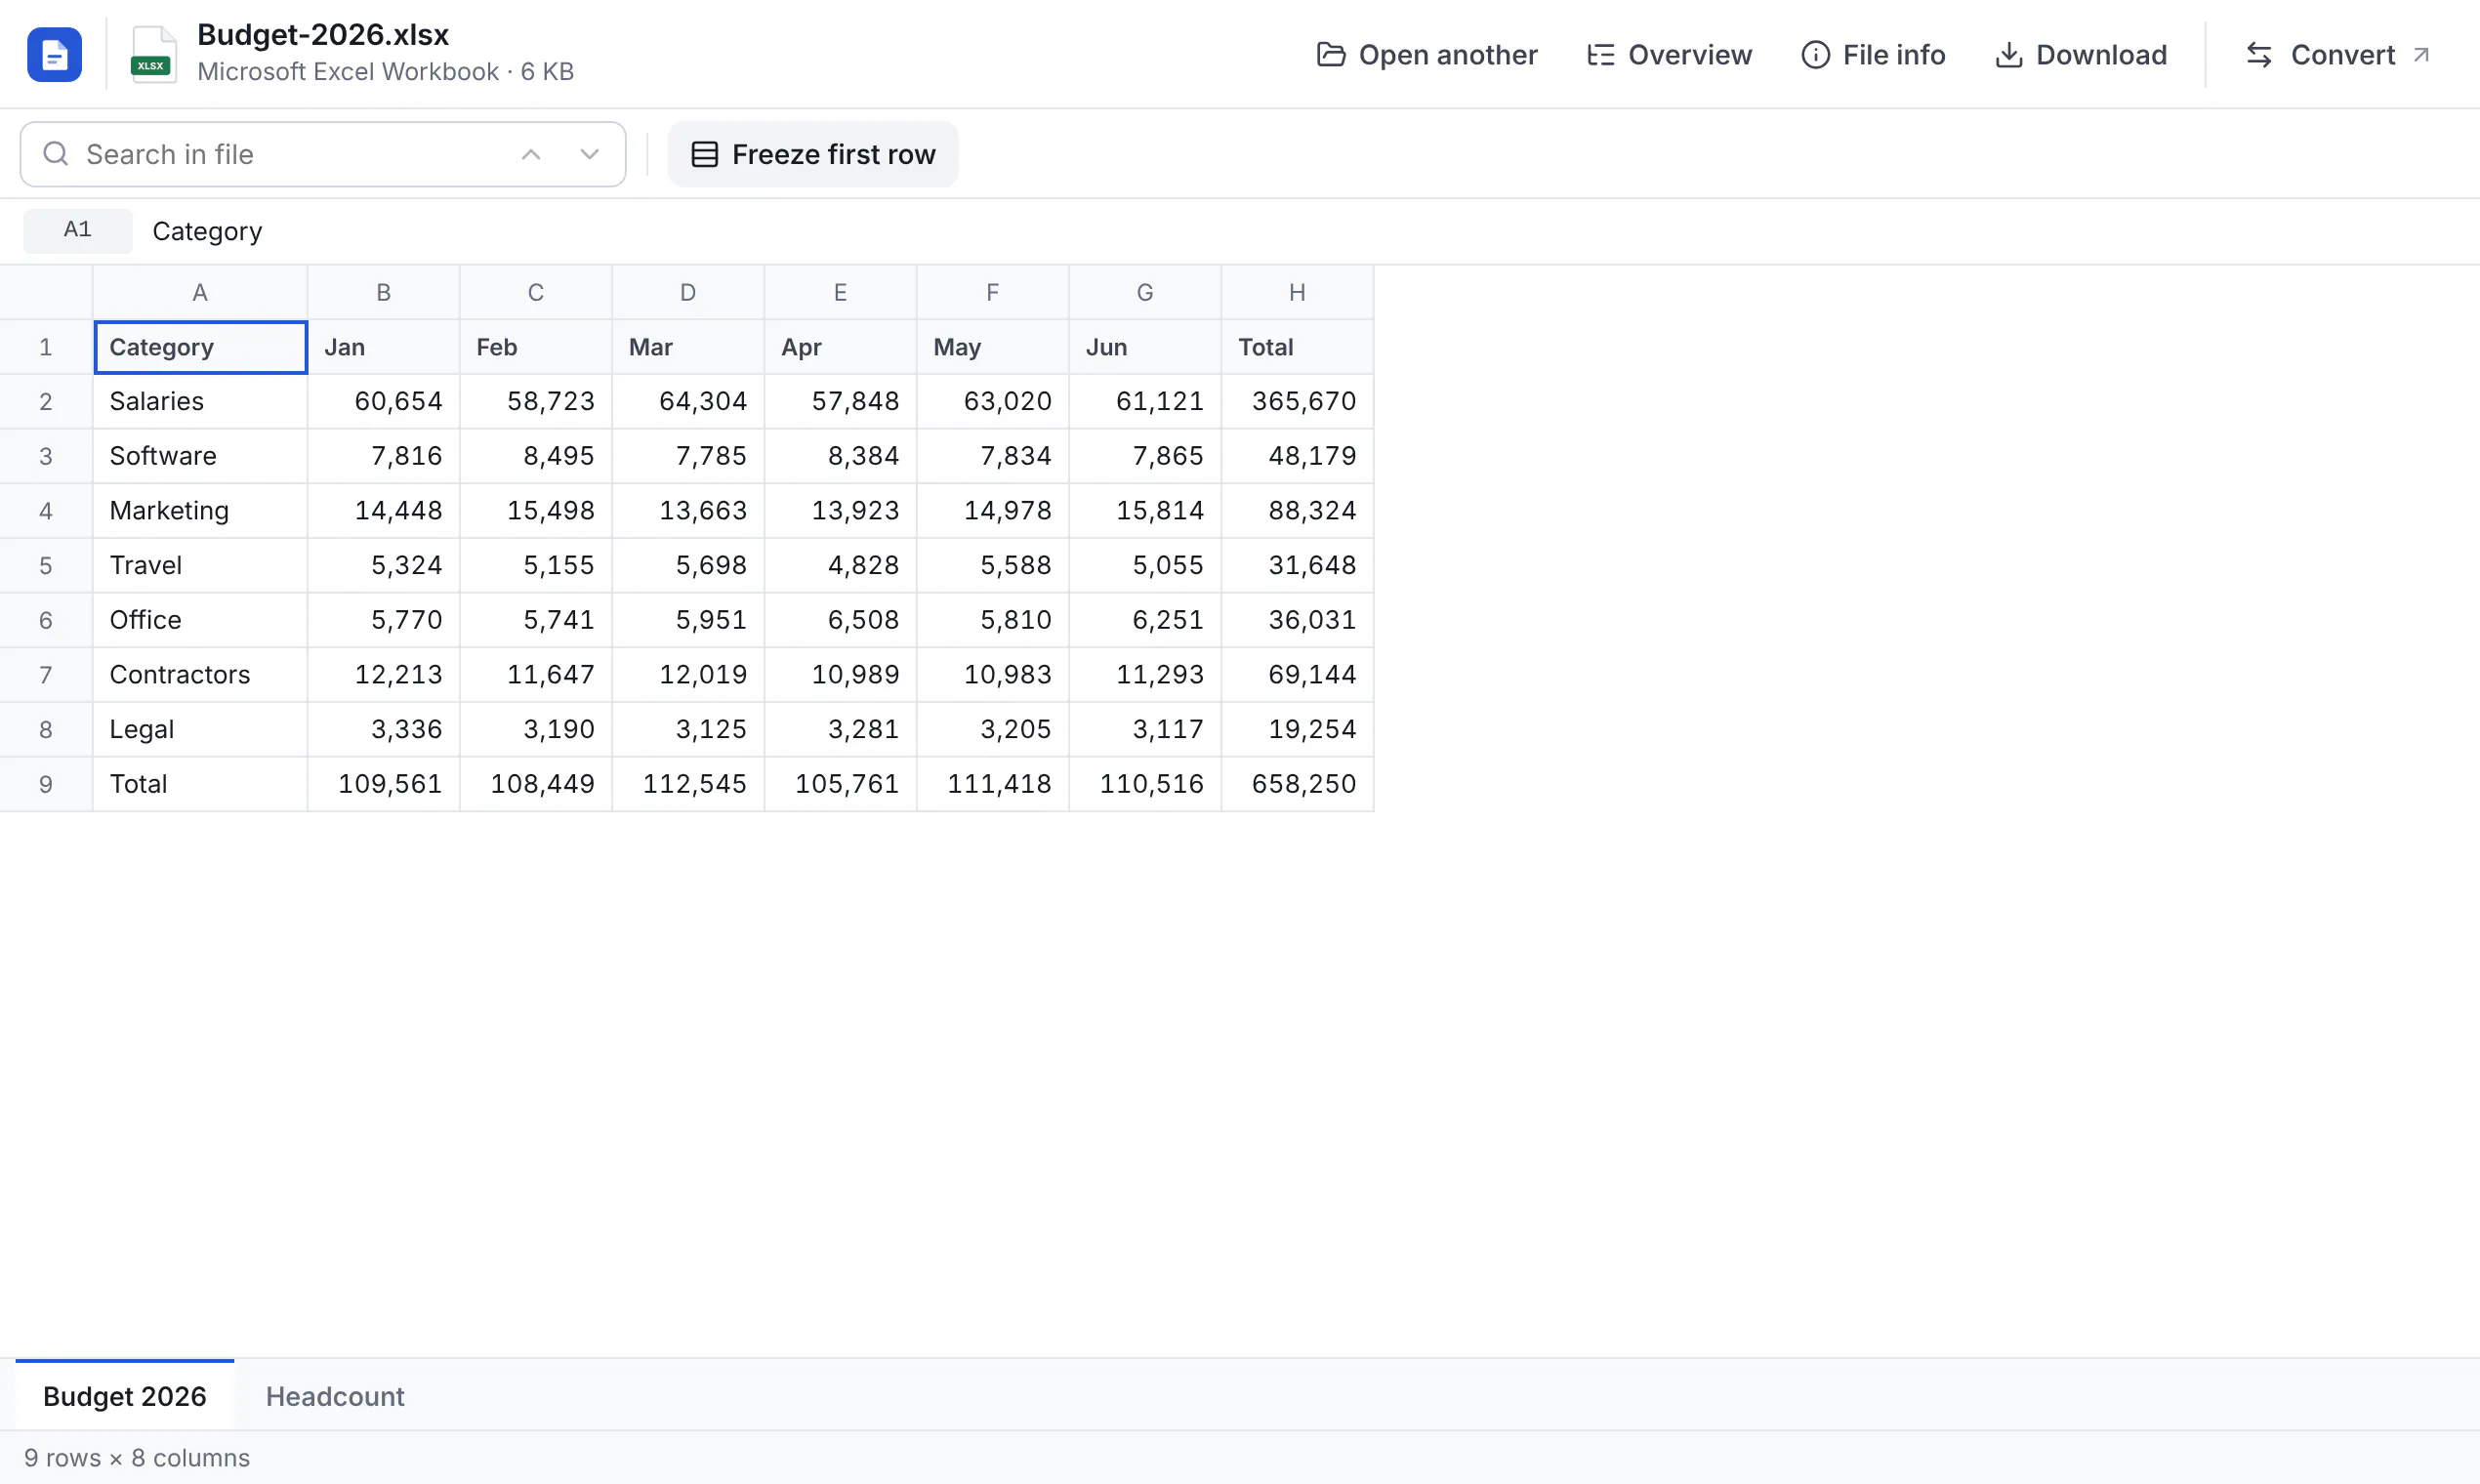Click the Office cell

pyautogui.click(x=200, y=620)
